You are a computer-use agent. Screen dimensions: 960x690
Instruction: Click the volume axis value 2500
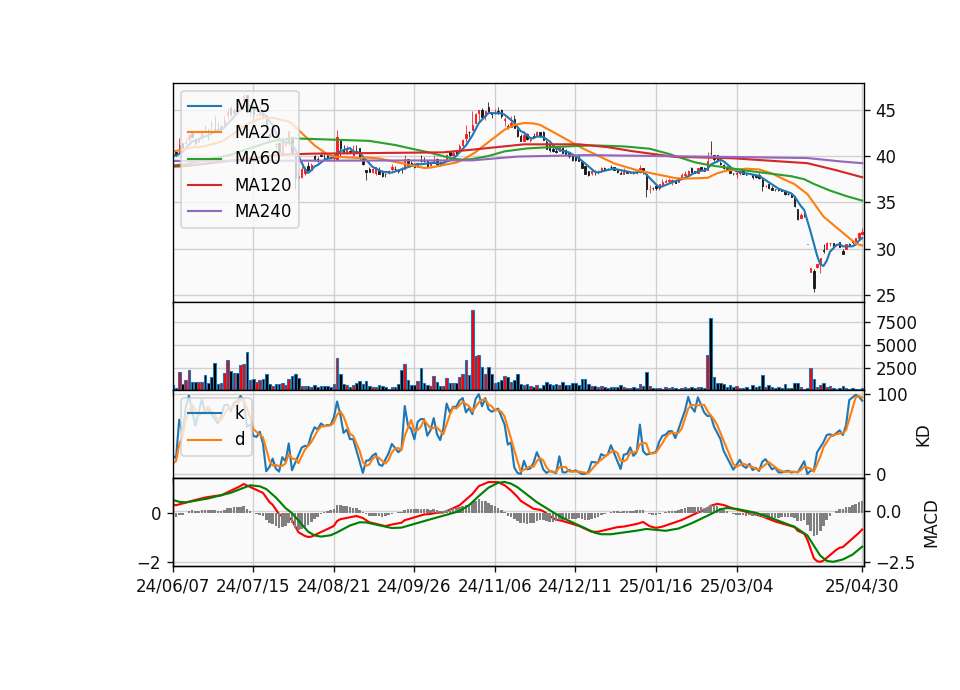pyautogui.click(x=896, y=369)
